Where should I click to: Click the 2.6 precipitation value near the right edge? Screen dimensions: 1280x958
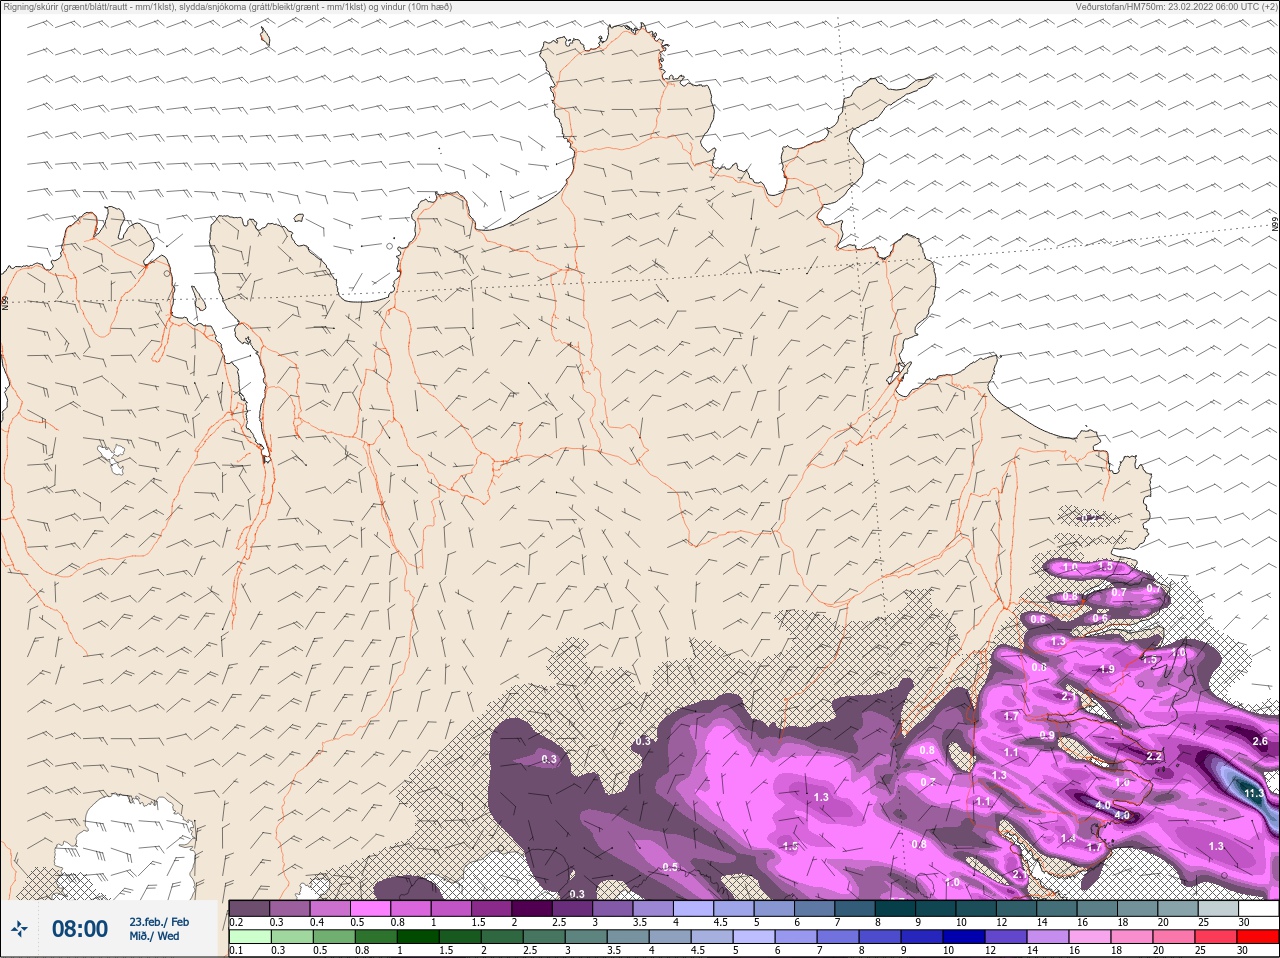click(x=1259, y=741)
